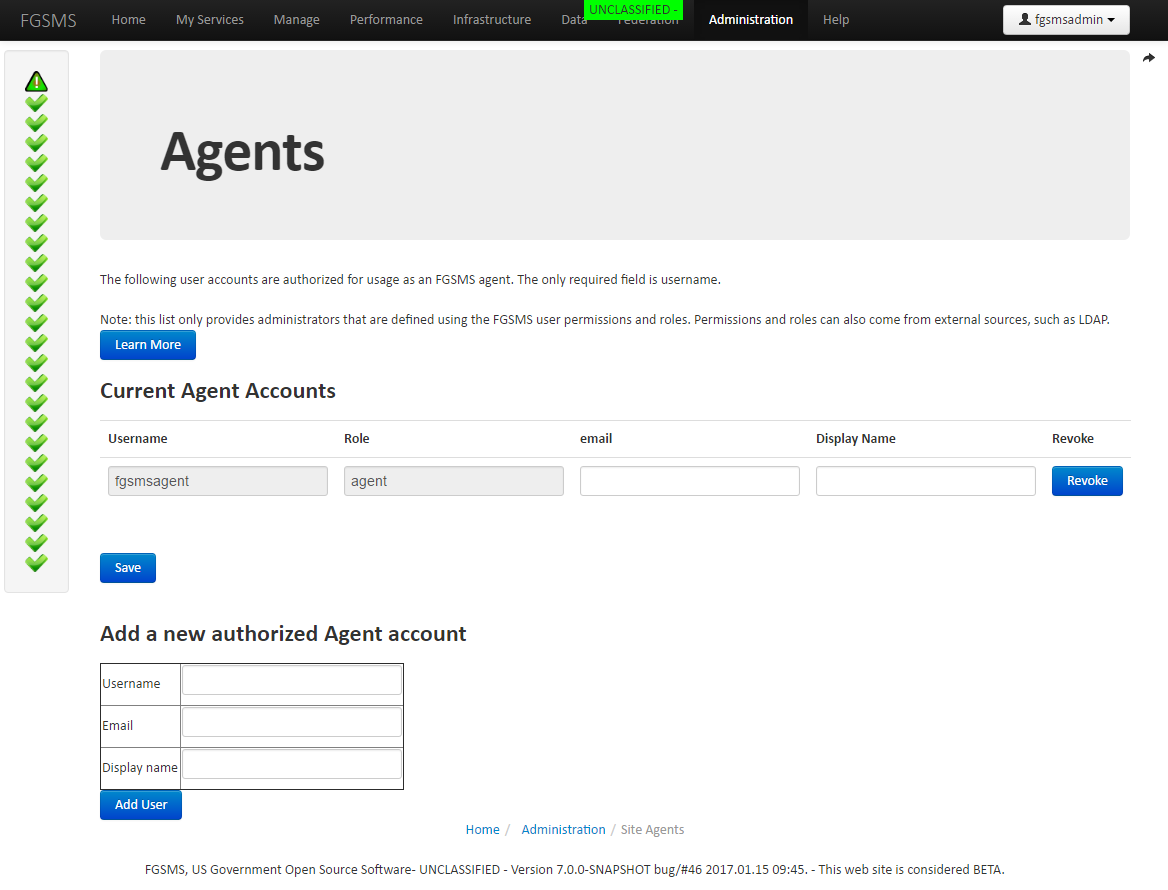Click the new account Username input
Viewport: 1168px width, 890px height.
tap(292, 681)
